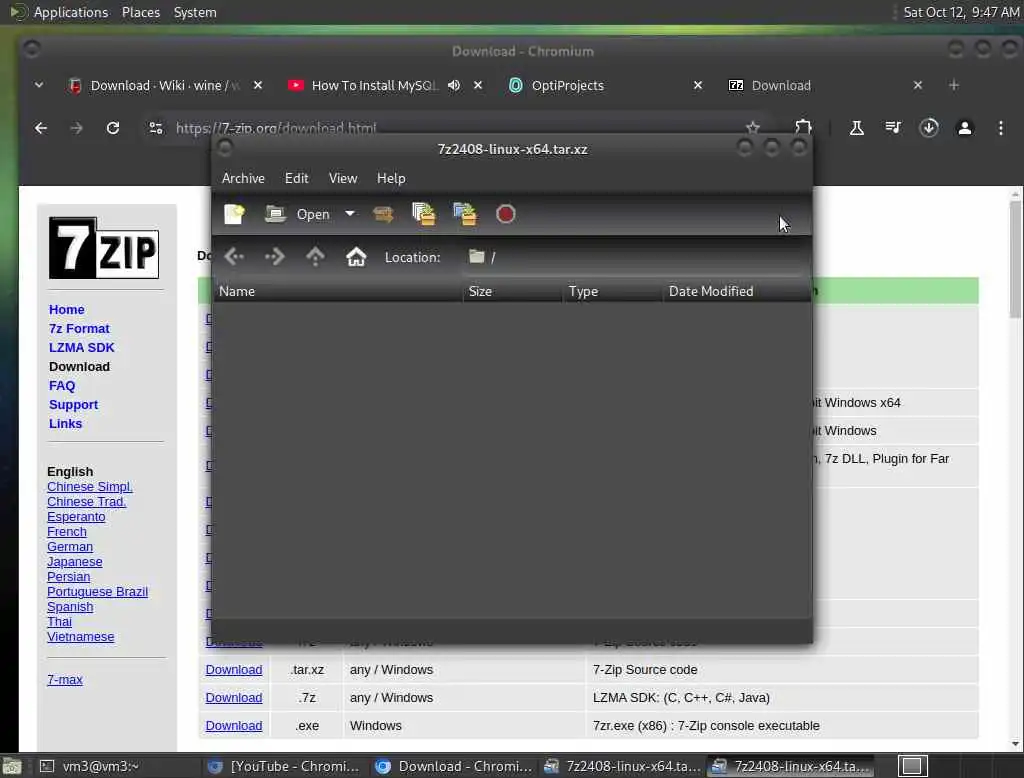The width and height of the screenshot is (1024, 778).
Task: Click the webpage vertical scrollbar
Action: pyautogui.click(x=1015, y=260)
